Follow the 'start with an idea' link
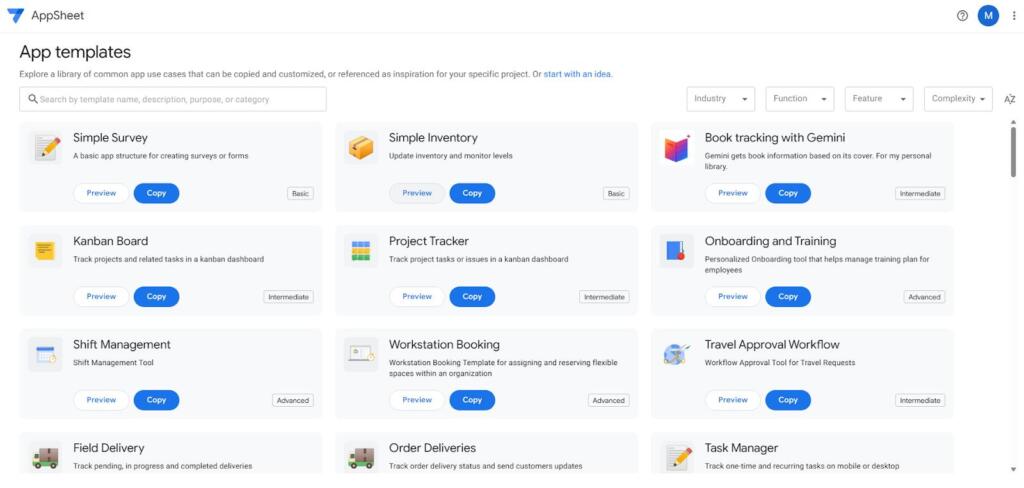 coord(577,74)
